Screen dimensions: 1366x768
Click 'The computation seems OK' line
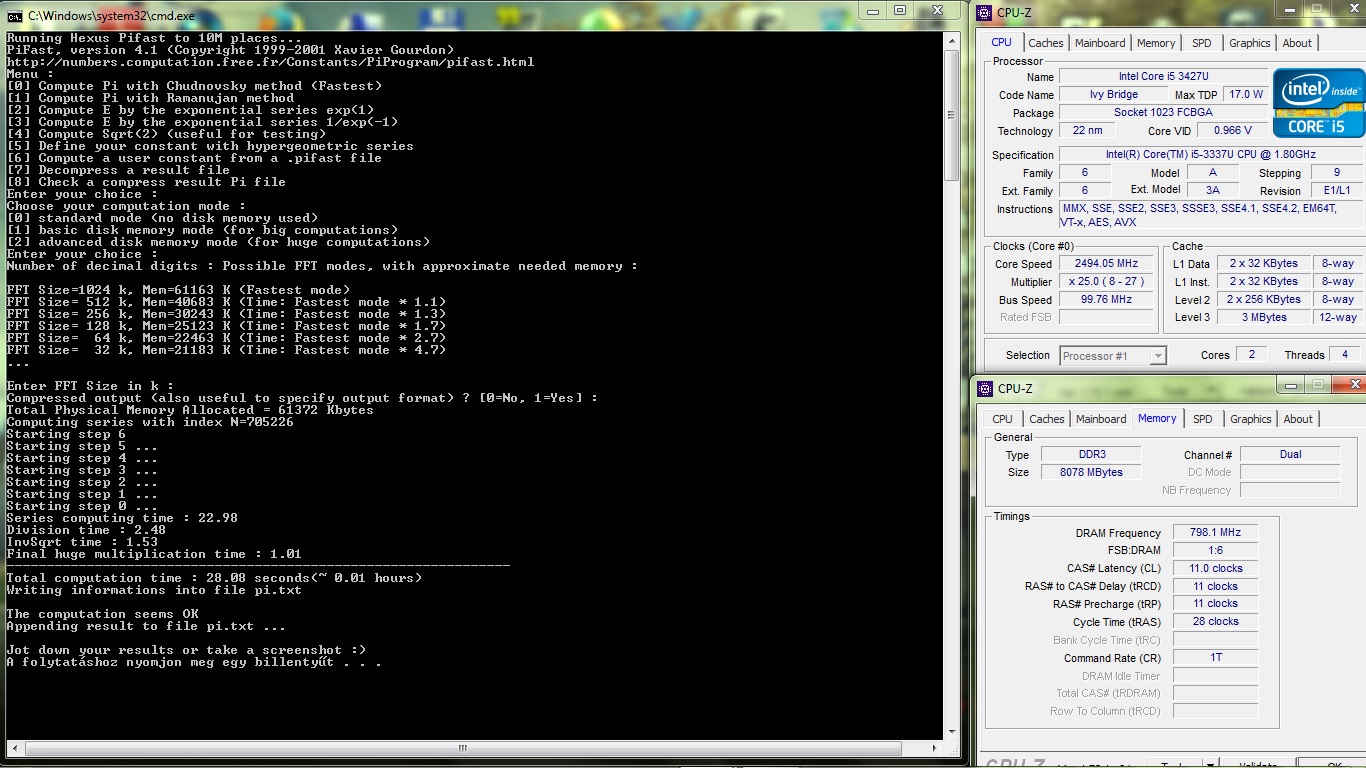pyautogui.click(x=102, y=614)
